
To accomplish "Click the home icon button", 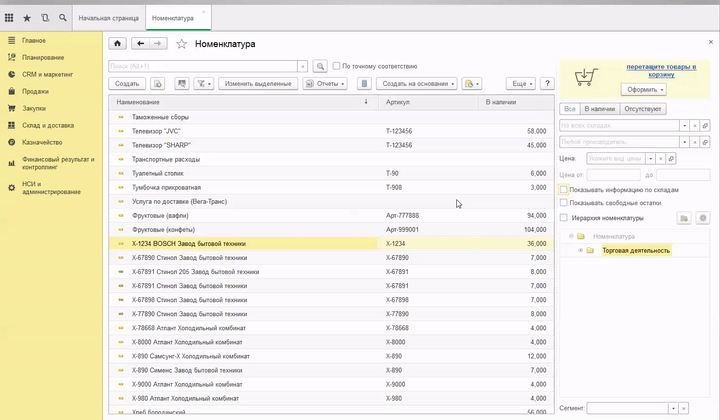I will pos(117,44).
